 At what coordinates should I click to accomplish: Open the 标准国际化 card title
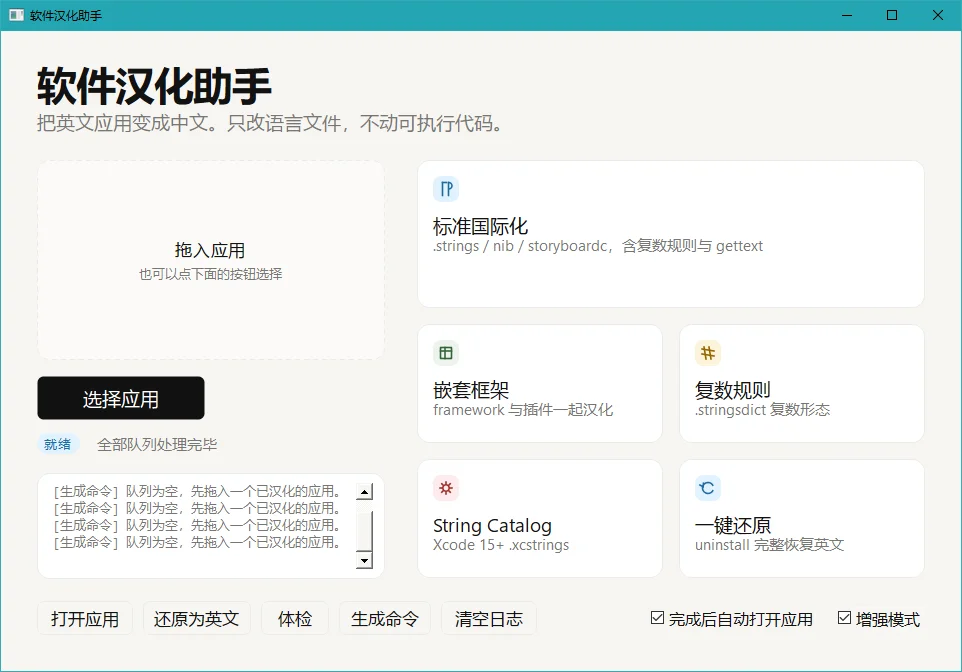pos(480,226)
